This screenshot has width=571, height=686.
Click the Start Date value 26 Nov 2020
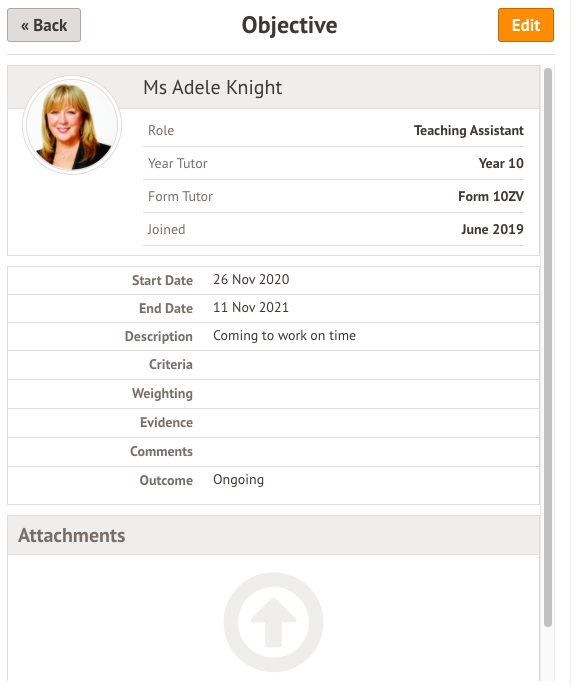[x=251, y=280]
